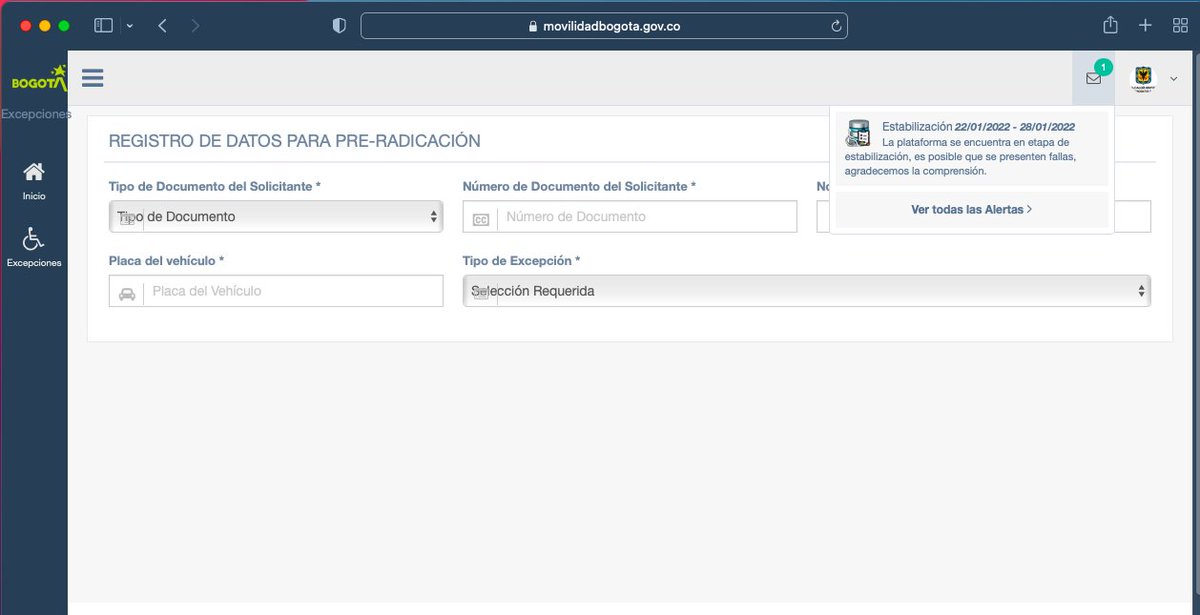Click label Número de Documento del Solicitante
The height and width of the screenshot is (615, 1200).
click(x=579, y=186)
